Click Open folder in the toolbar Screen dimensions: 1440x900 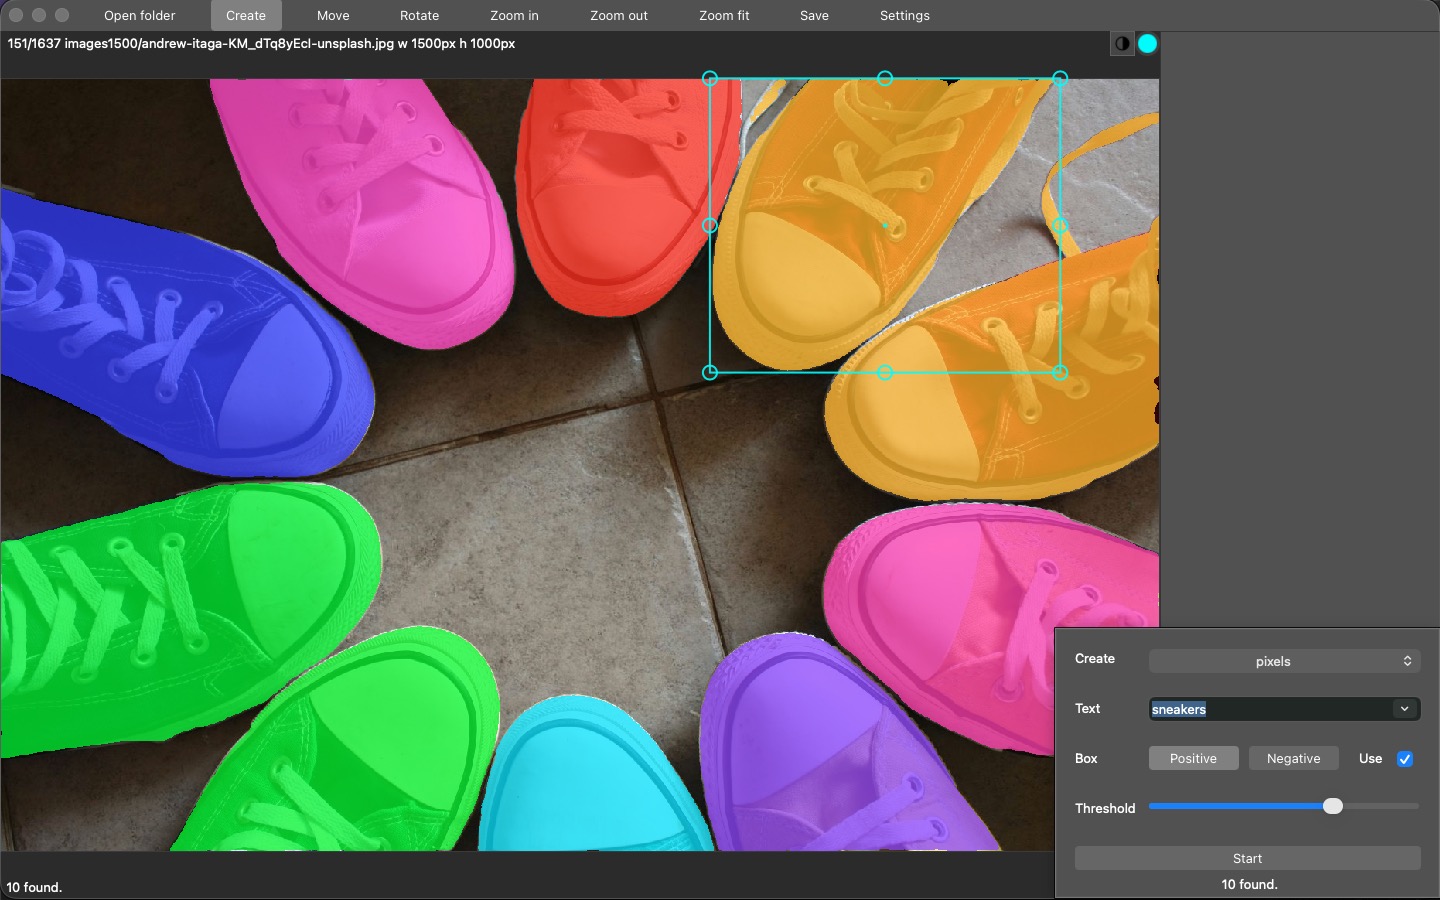tap(139, 16)
